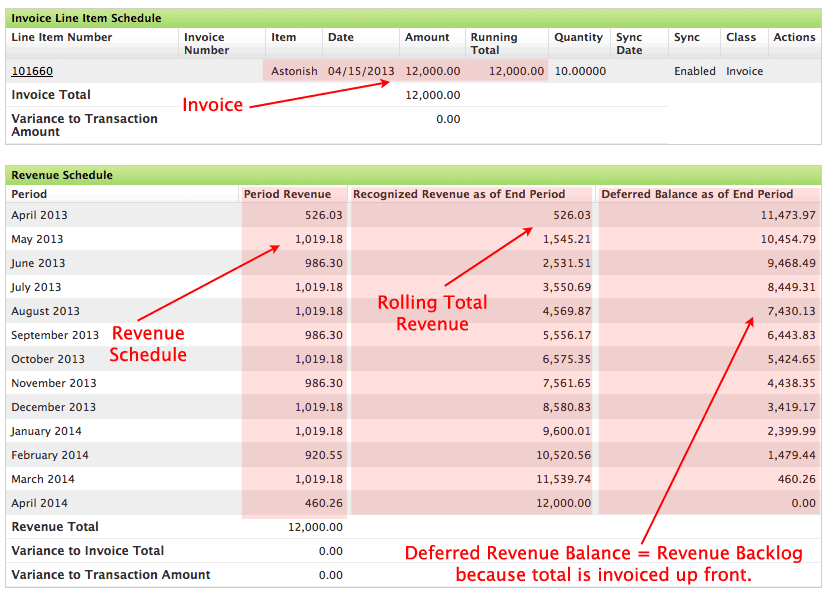This screenshot has height=593, width=830.
Task: Select the January 2014 period row
Action: (413, 431)
